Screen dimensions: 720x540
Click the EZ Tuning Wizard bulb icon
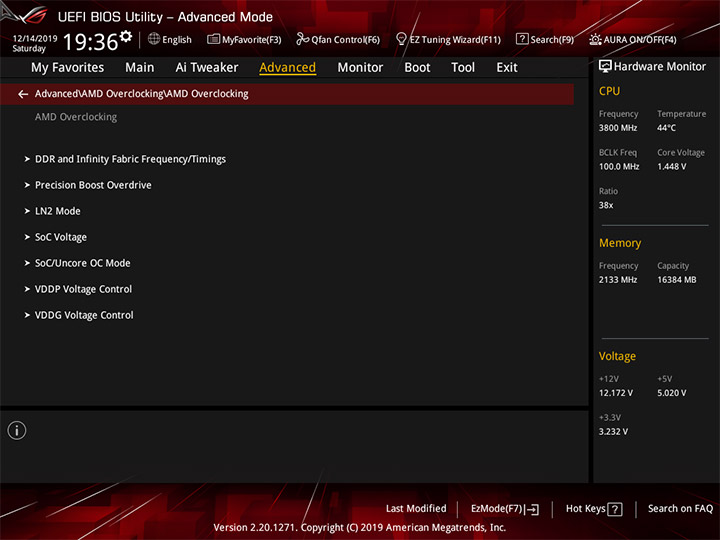pos(401,39)
